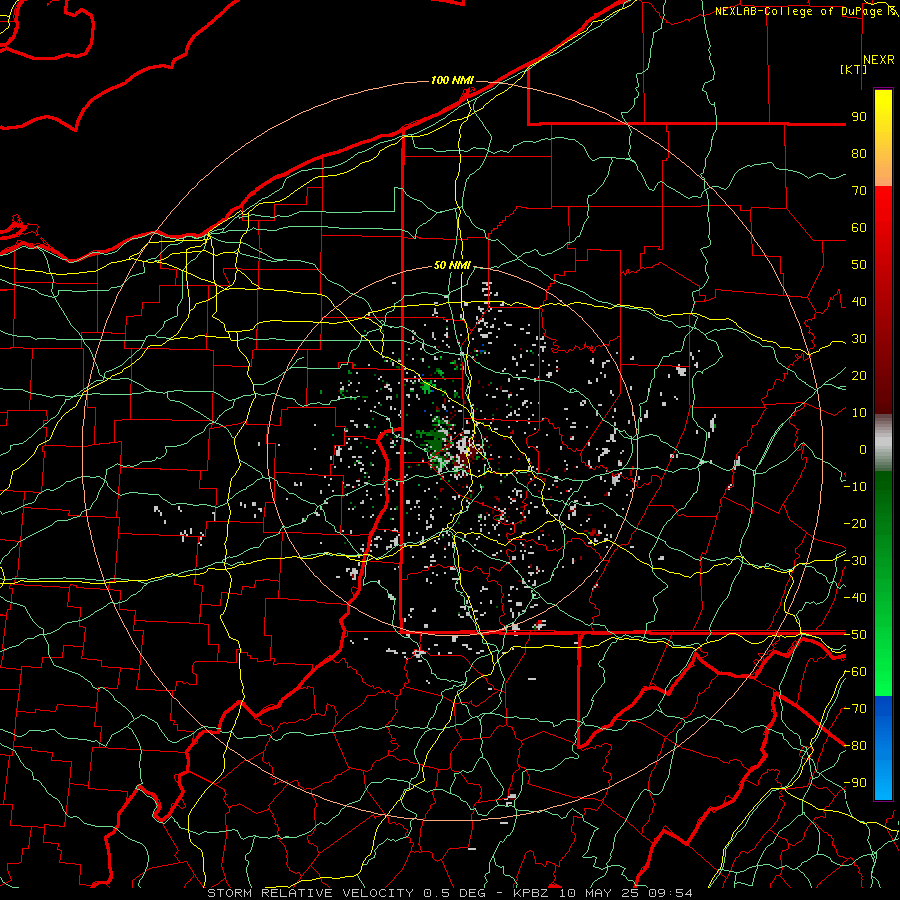This screenshot has width=900, height=900.
Task: Click the -10 value on the velocity scale
Action: (855, 487)
